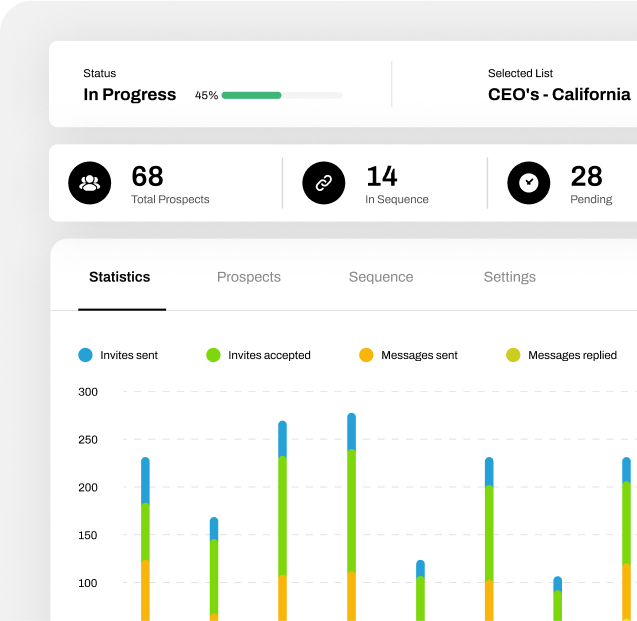Click the In Sequence label
This screenshot has width=637, height=621.
tap(397, 199)
